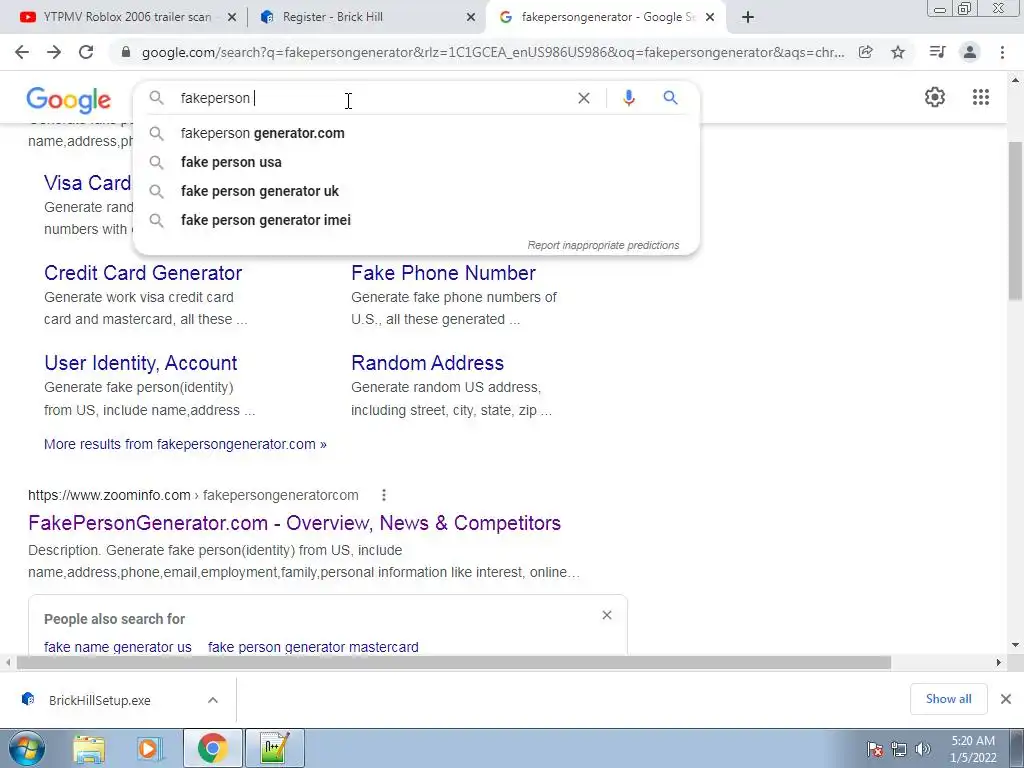The width and height of the screenshot is (1024, 768).
Task: Click Chrome icon in taskbar
Action: [213, 748]
